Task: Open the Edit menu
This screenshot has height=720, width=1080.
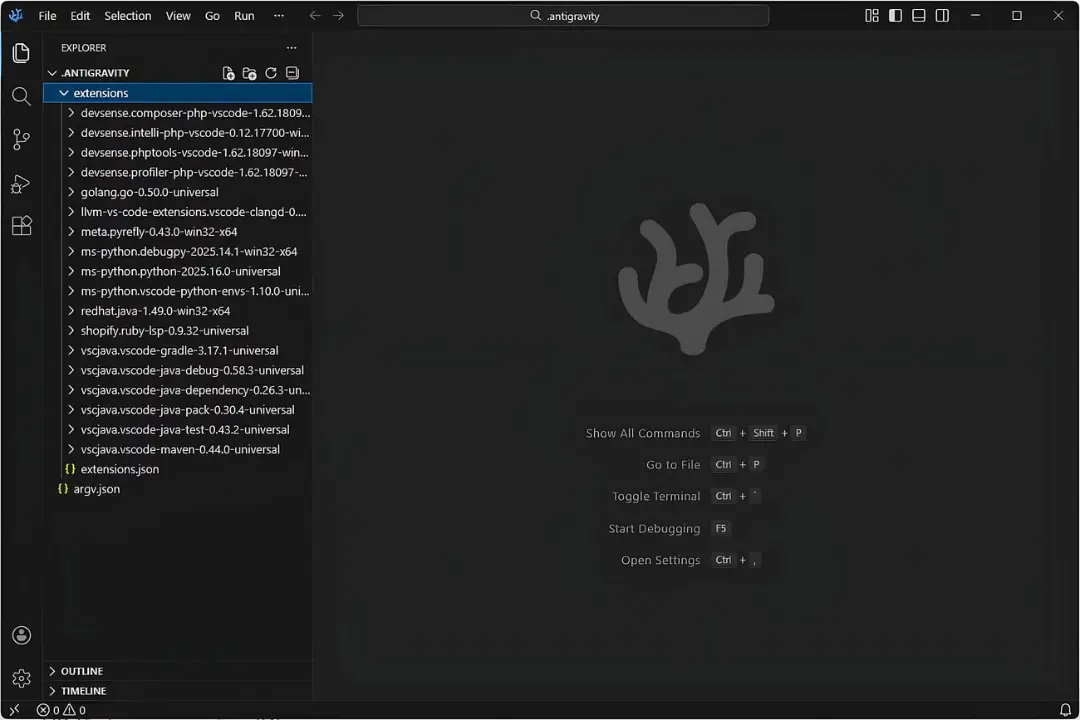Action: pyautogui.click(x=80, y=15)
